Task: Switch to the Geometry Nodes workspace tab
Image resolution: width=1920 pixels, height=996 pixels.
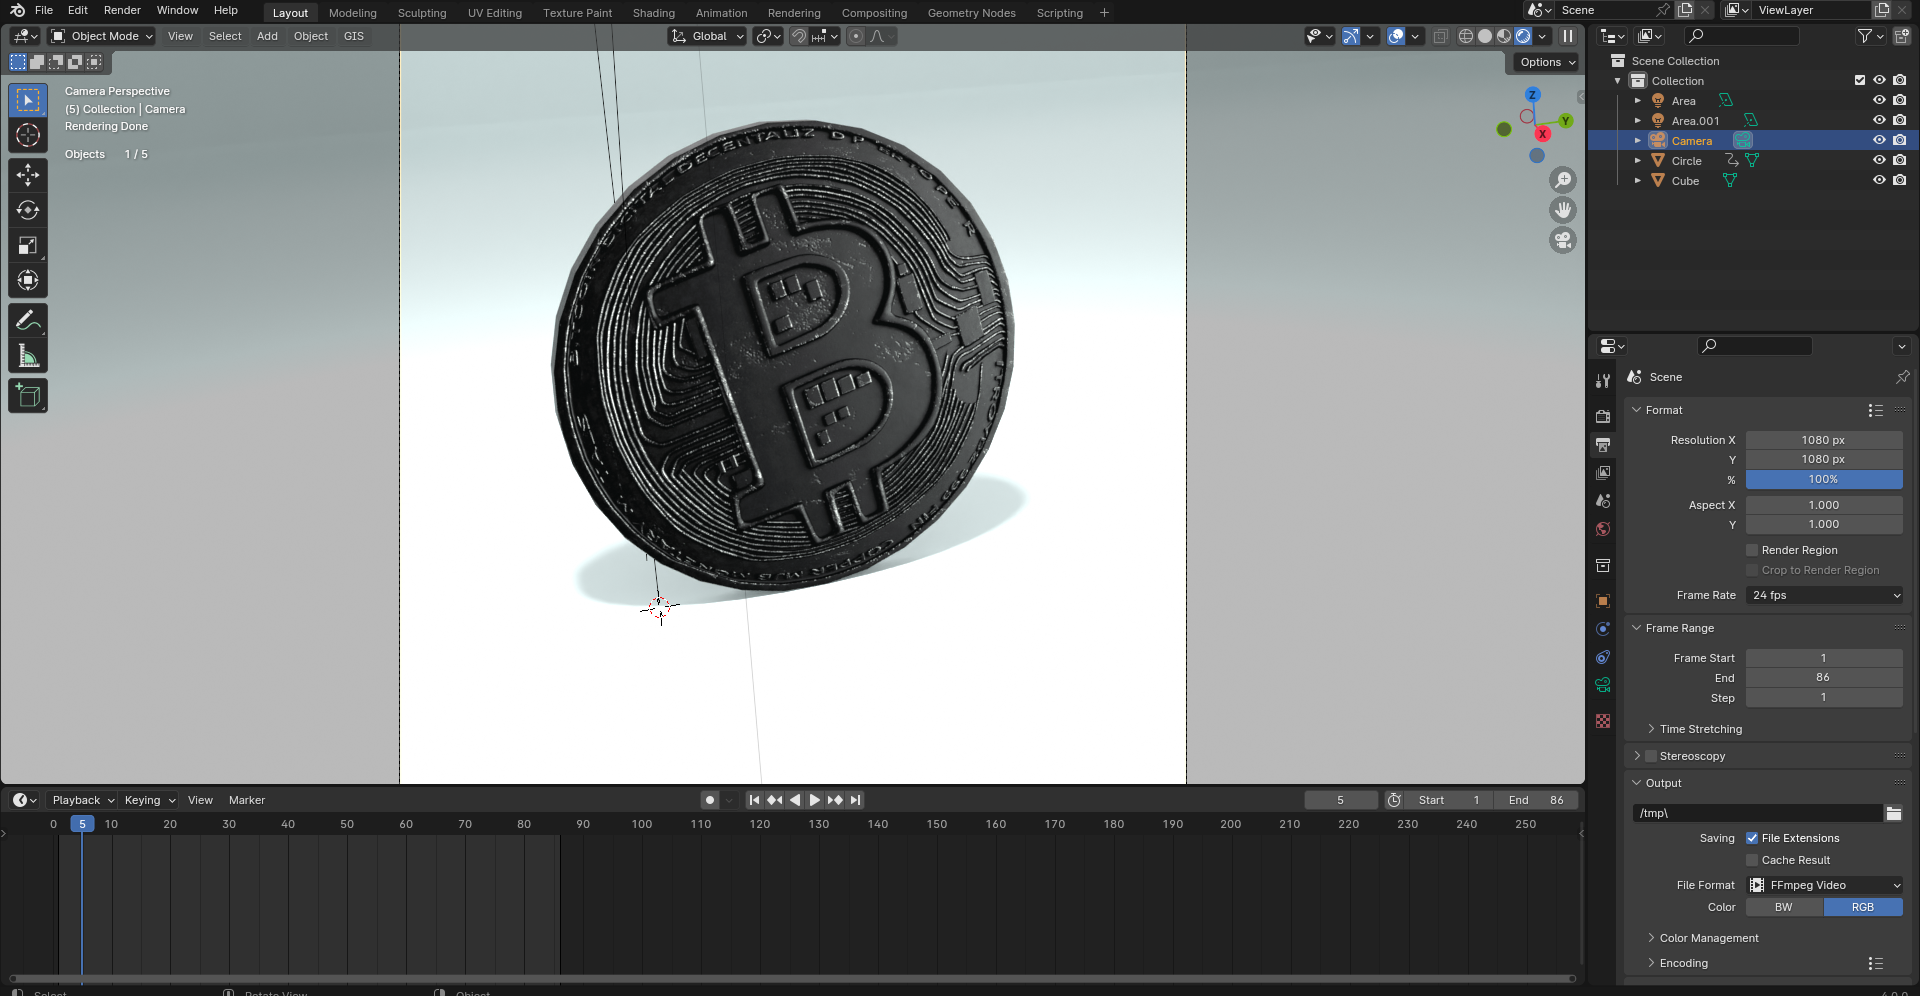Action: pyautogui.click(x=971, y=13)
